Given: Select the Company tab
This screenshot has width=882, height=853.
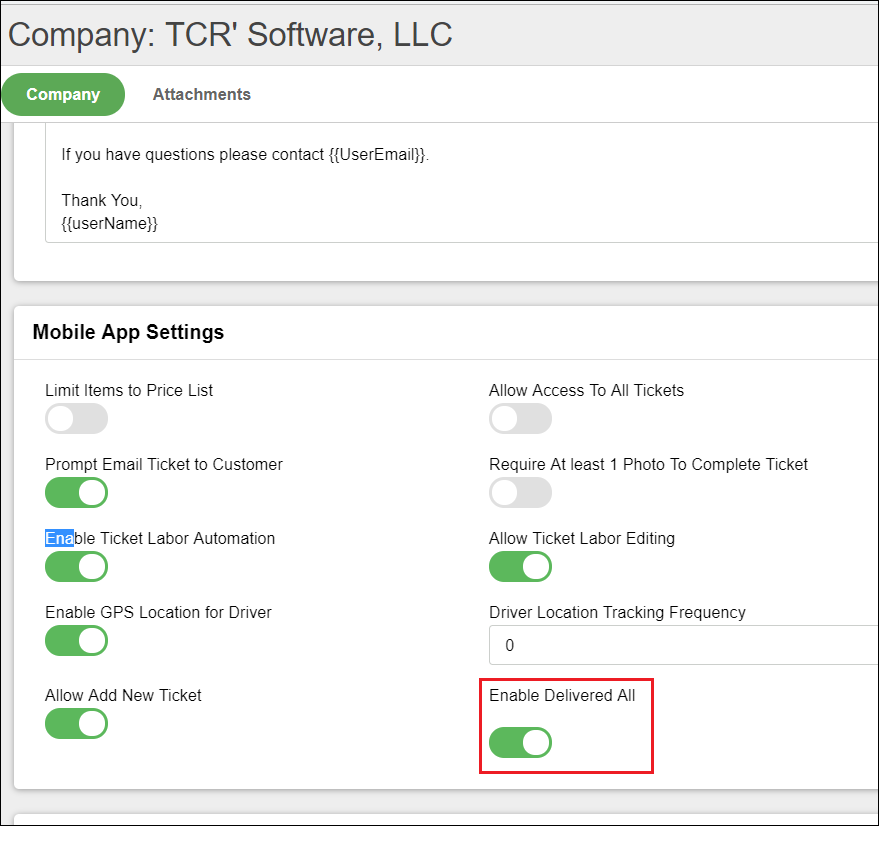Looking at the screenshot, I should [63, 94].
